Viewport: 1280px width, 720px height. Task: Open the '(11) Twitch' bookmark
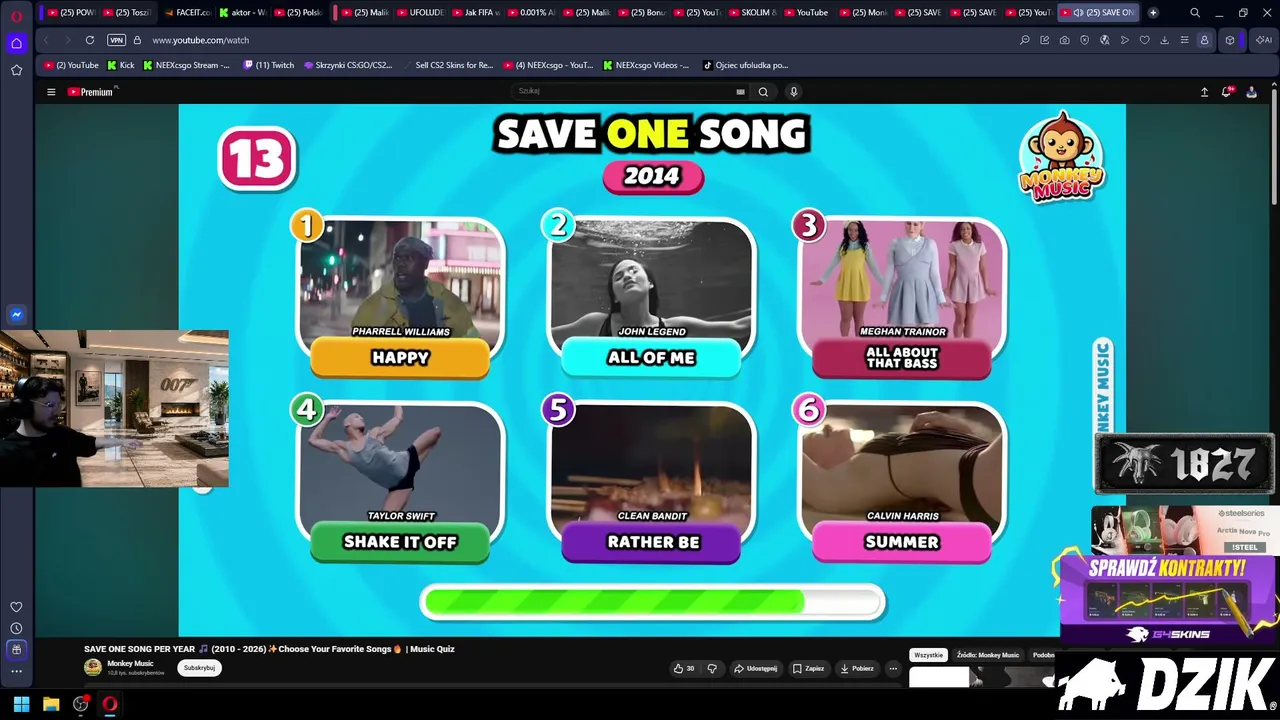(269, 65)
